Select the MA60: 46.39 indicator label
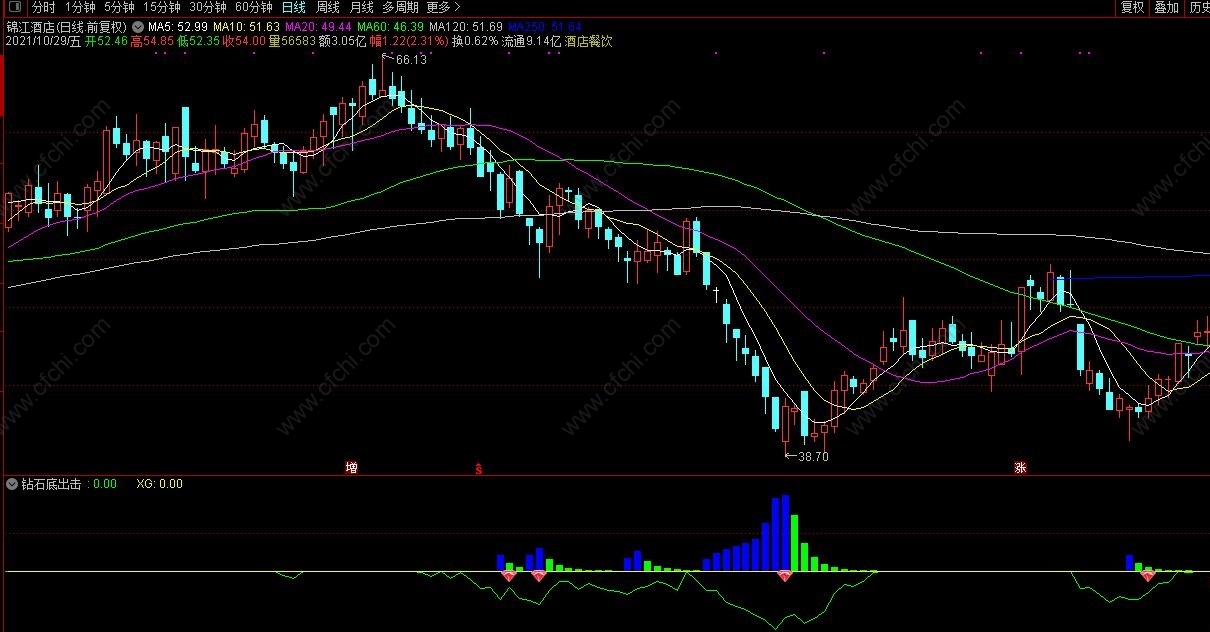The image size is (1210, 632). (390, 26)
